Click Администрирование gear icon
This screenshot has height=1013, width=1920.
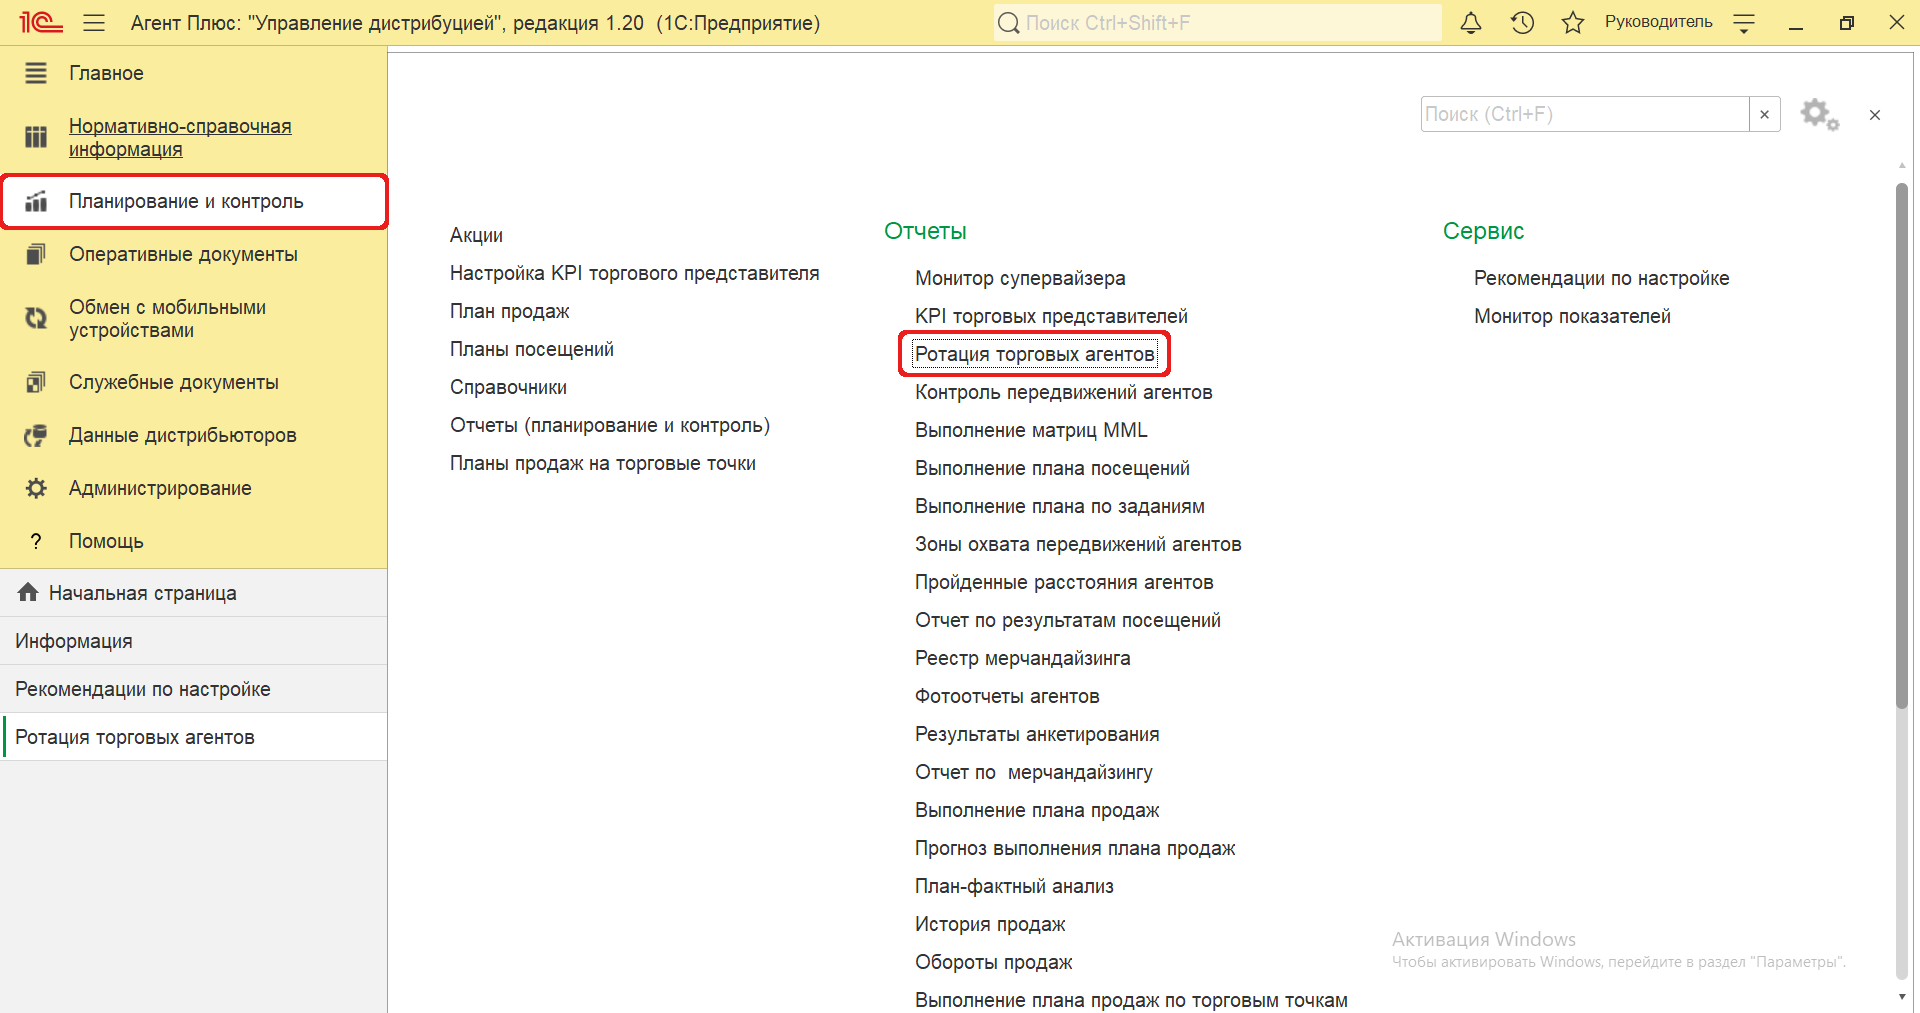(x=36, y=488)
